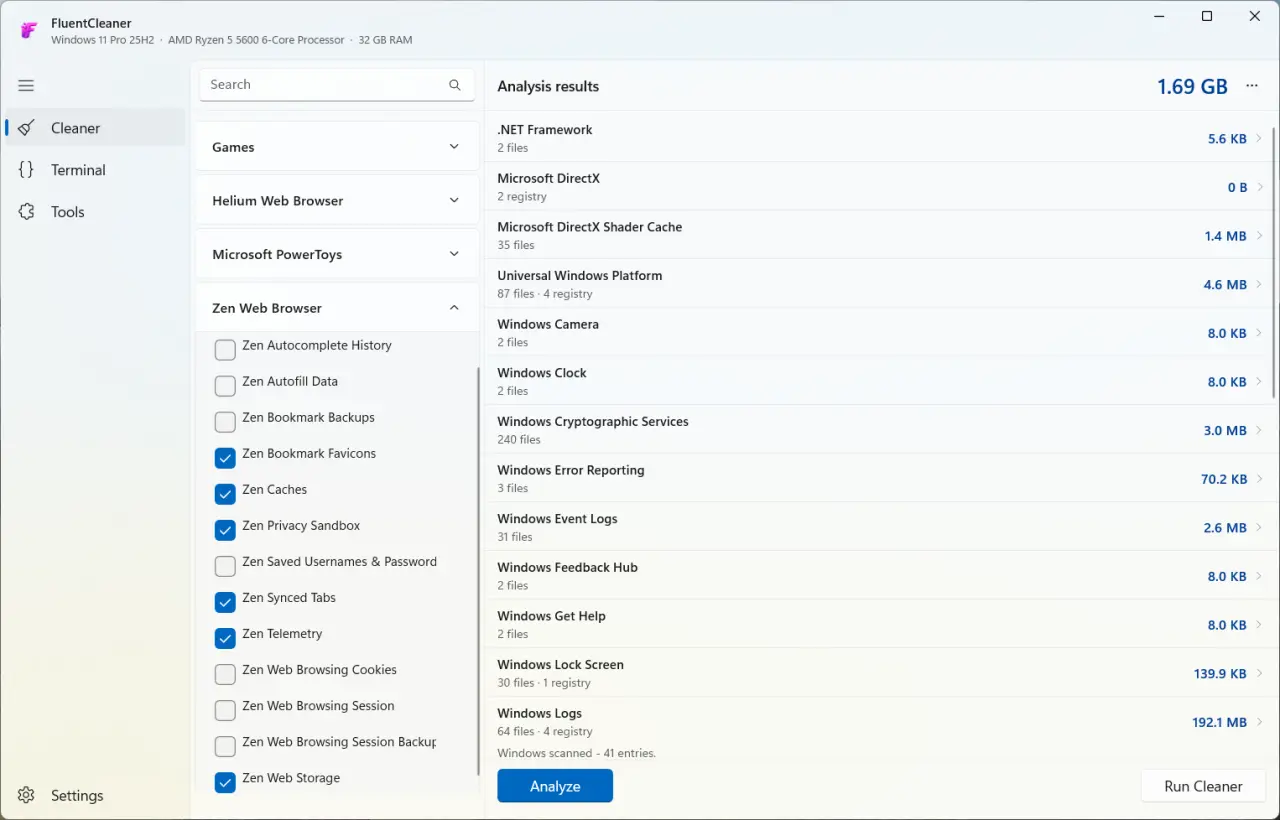
Task: Click the Cleaner broom icon
Action: point(27,128)
